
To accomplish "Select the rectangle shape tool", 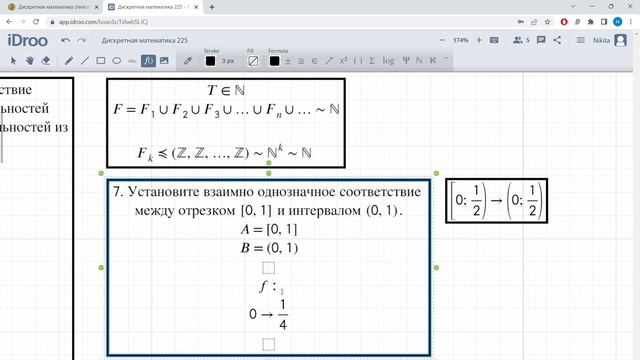I will (100, 61).
